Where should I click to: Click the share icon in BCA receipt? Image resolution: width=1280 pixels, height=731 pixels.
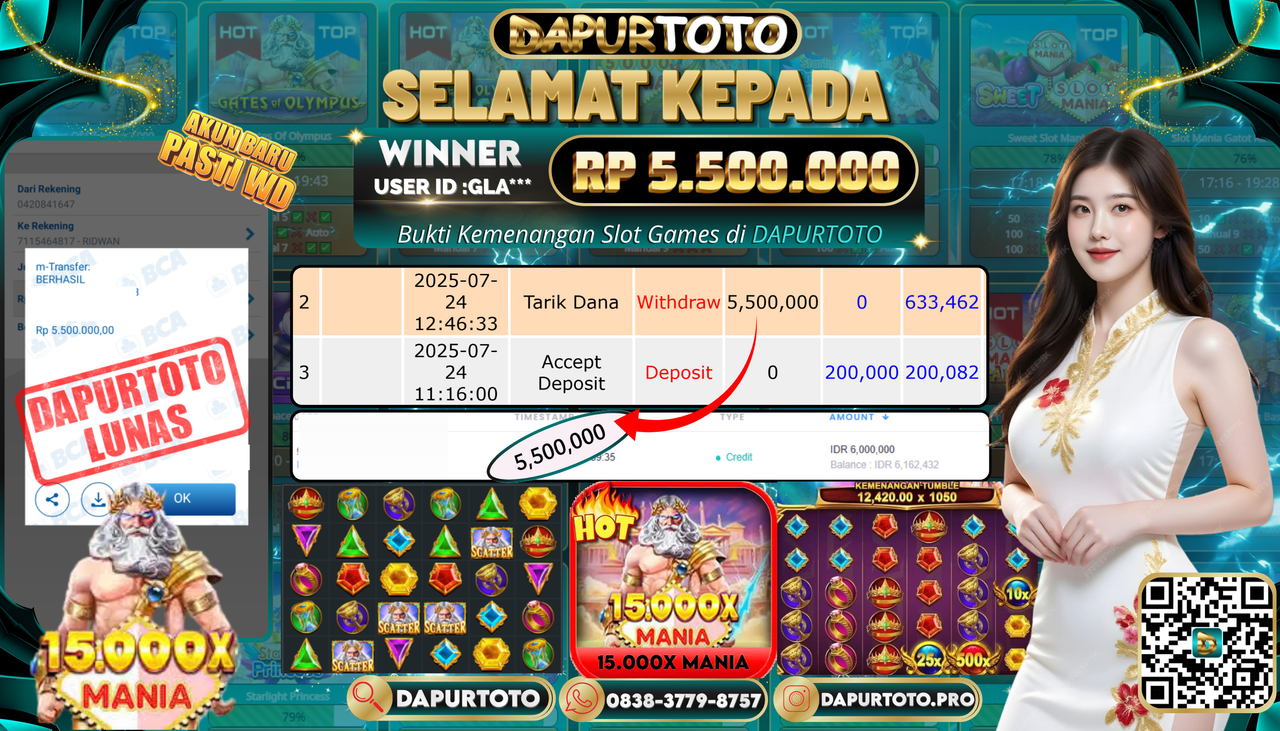pos(52,498)
